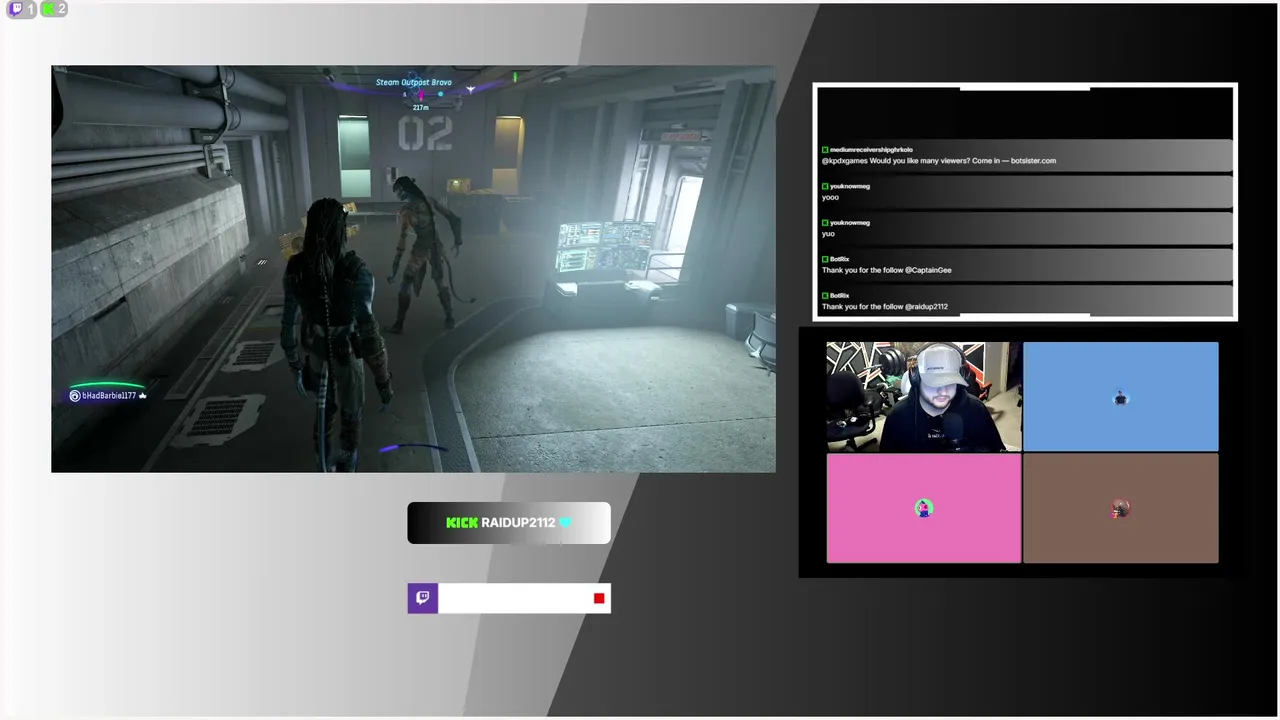Click the purple Twitch logo on the lower banner

click(422, 598)
